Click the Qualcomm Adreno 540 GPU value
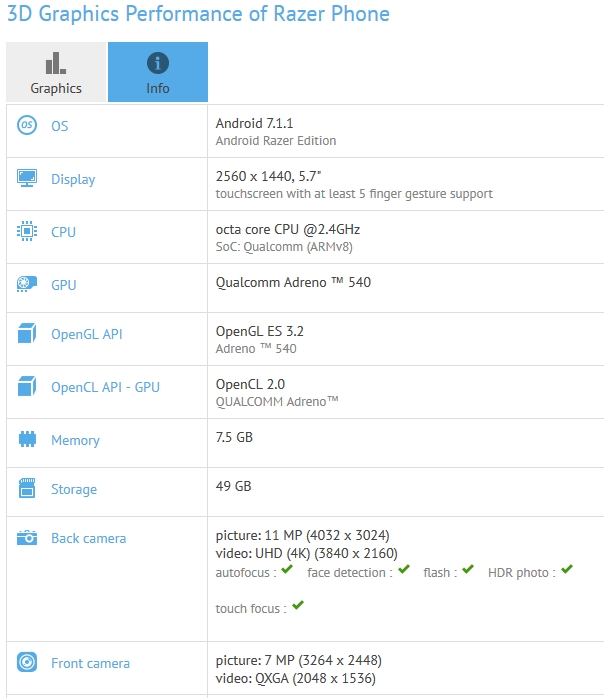The image size is (604, 698). pyautogui.click(x=293, y=282)
